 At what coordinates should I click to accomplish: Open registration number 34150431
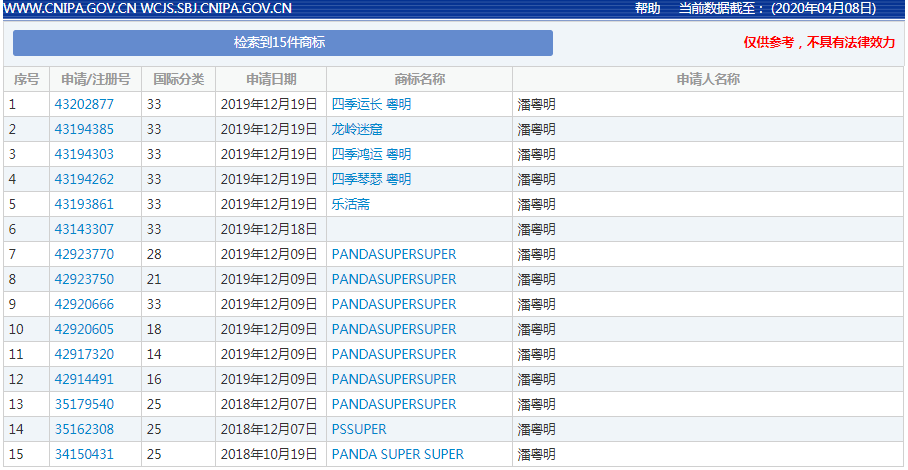(x=84, y=454)
